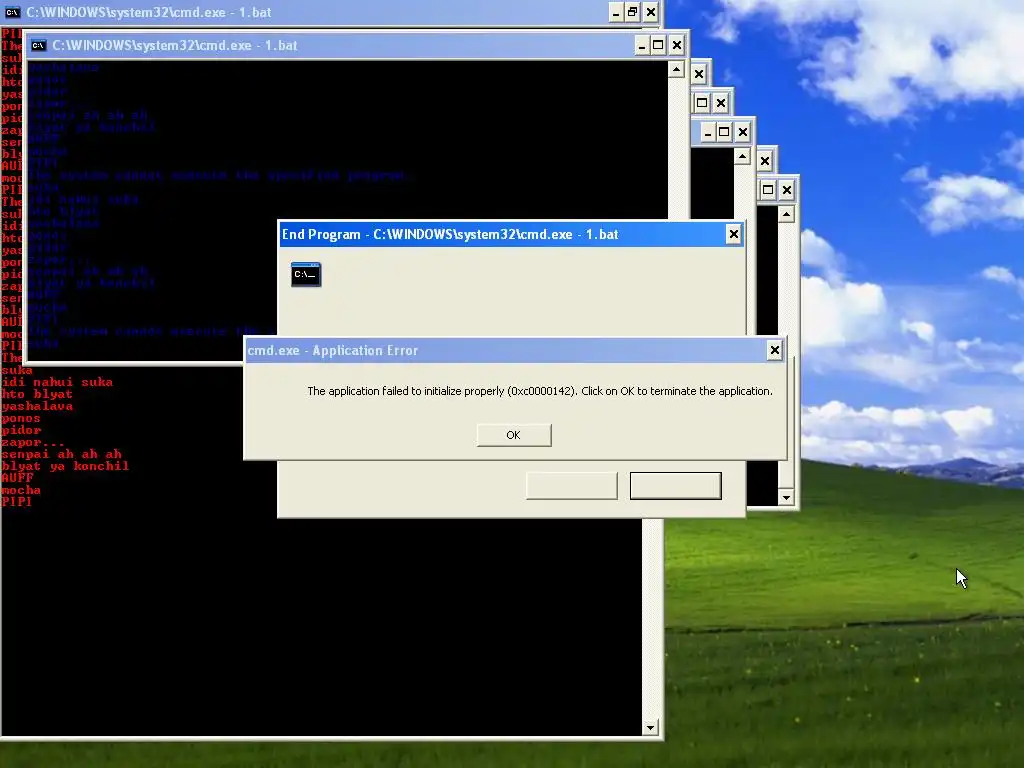Restore down the rearmost 1.bat cmd window
Image resolution: width=1024 pixels, height=768 pixels.
632,12
